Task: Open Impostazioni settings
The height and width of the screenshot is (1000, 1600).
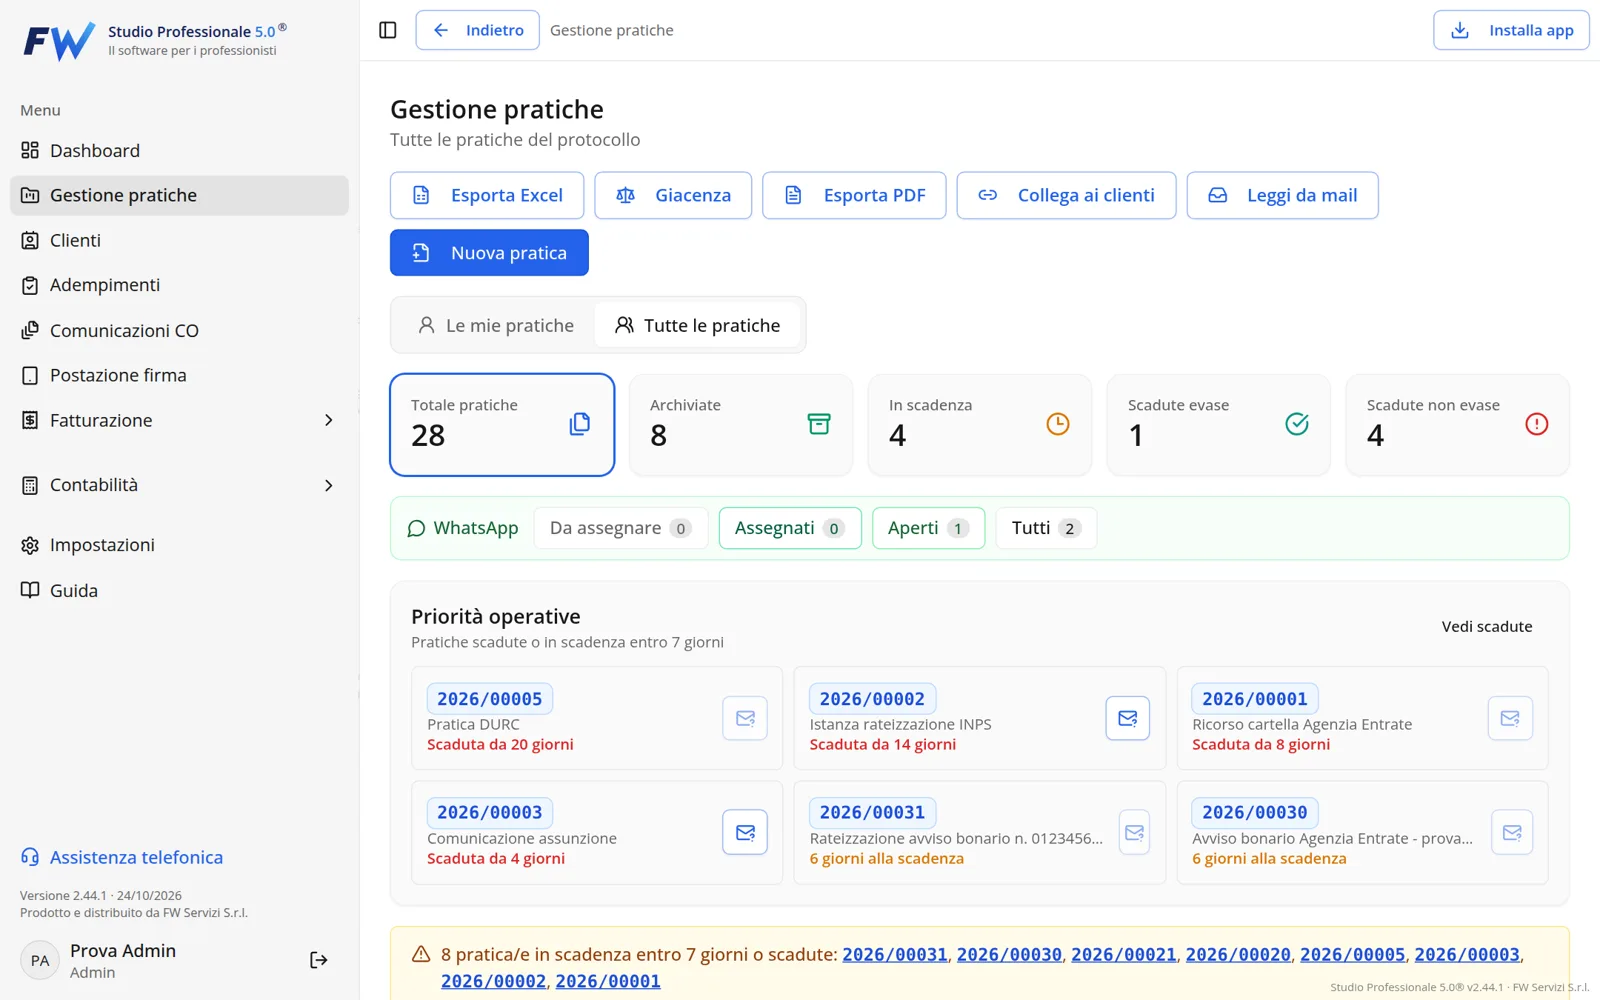Action: click(x=179, y=545)
